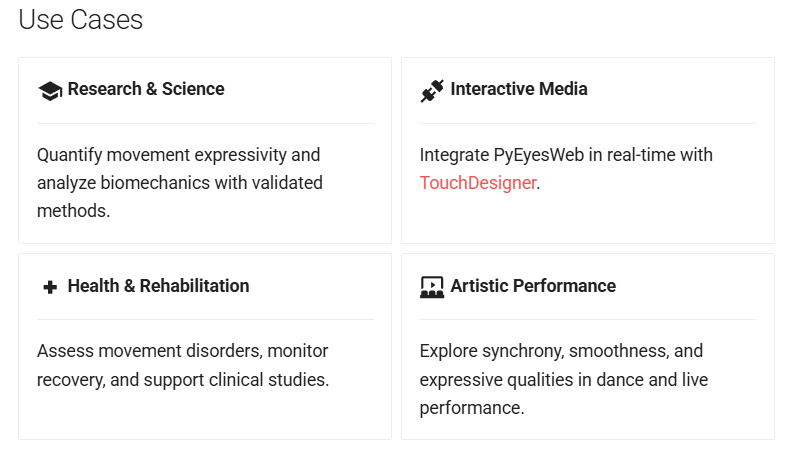Select the Interactive Media card title
This screenshot has height=452, width=795.
[x=519, y=89]
